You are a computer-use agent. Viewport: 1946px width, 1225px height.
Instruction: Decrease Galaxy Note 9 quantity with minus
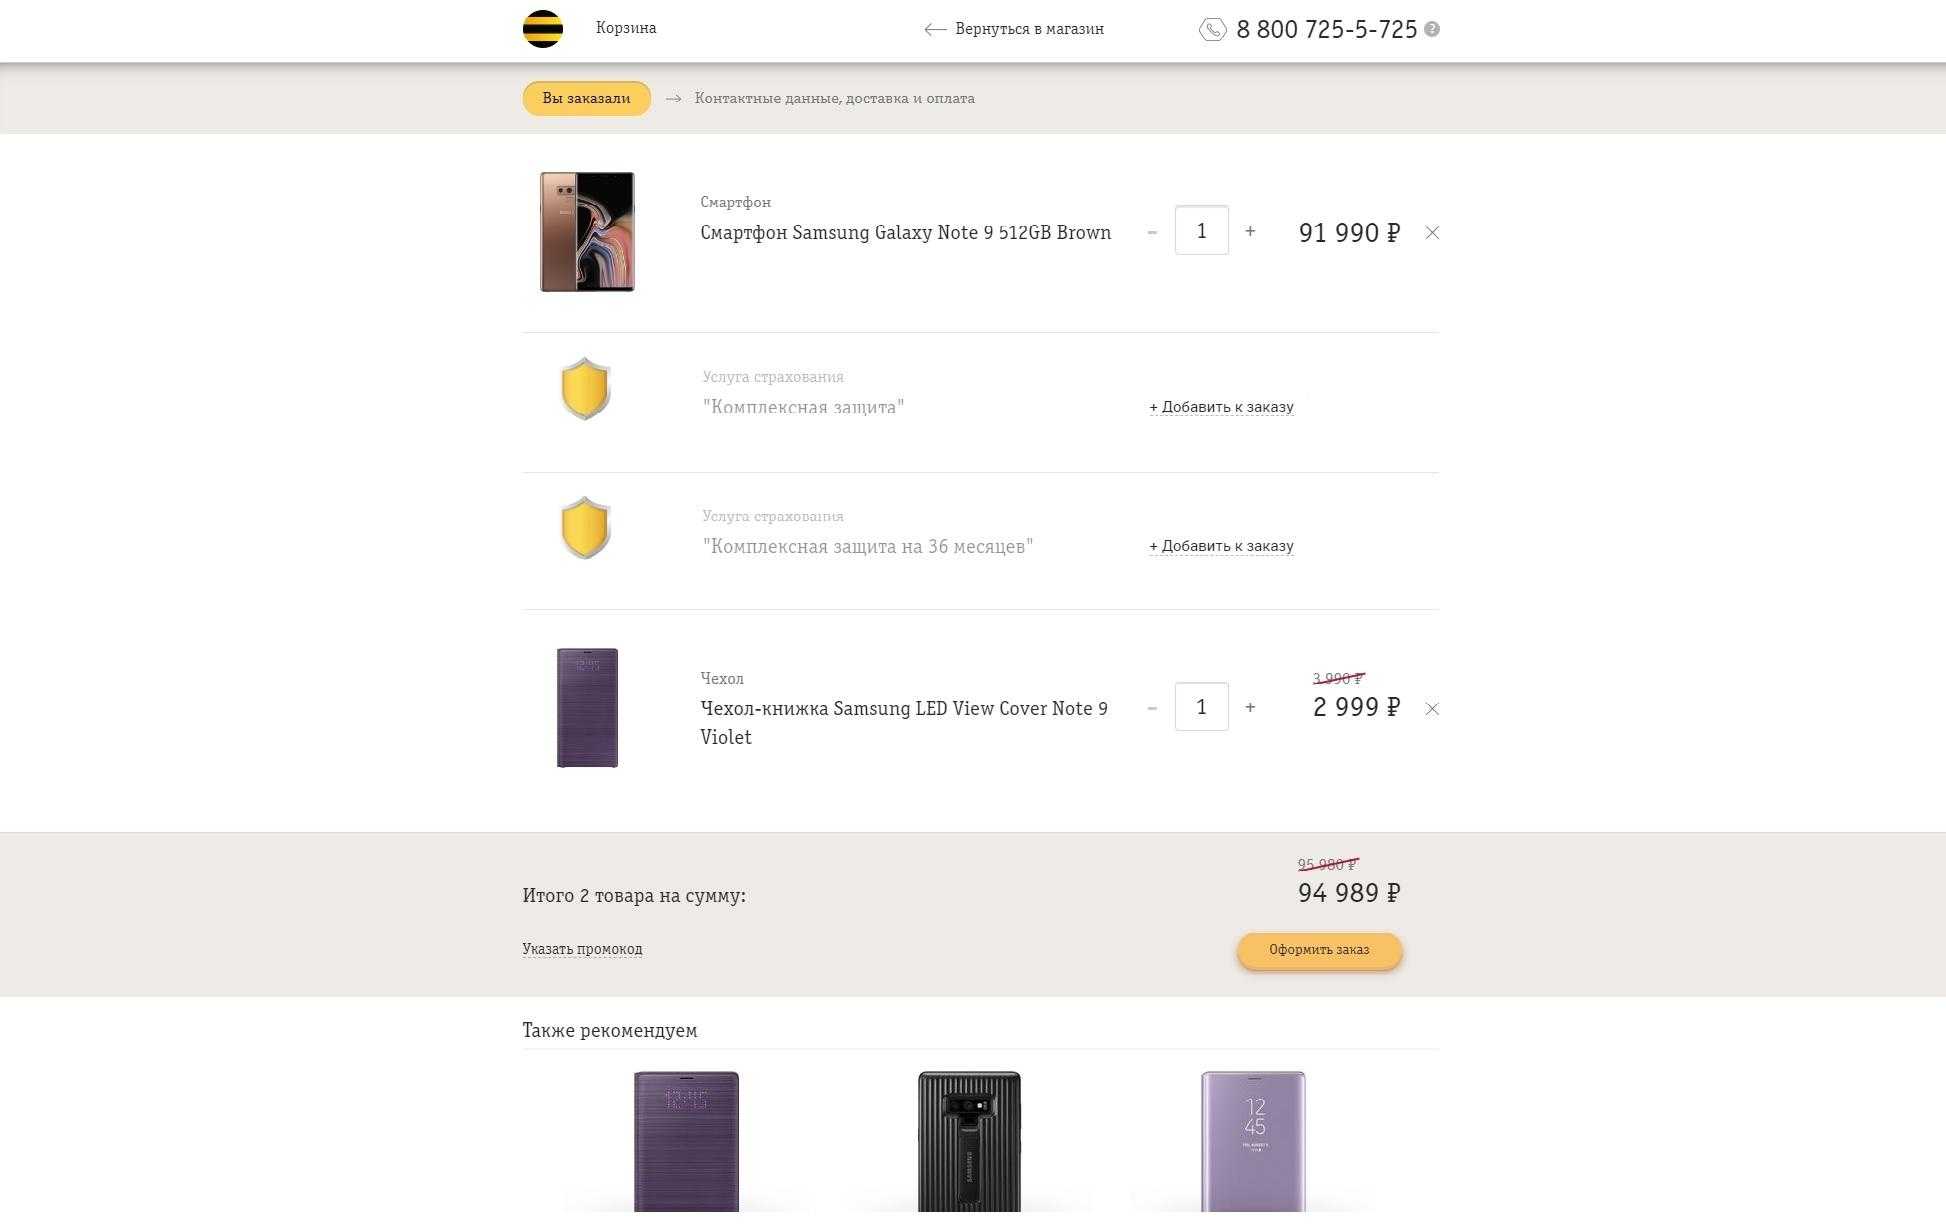tap(1152, 232)
